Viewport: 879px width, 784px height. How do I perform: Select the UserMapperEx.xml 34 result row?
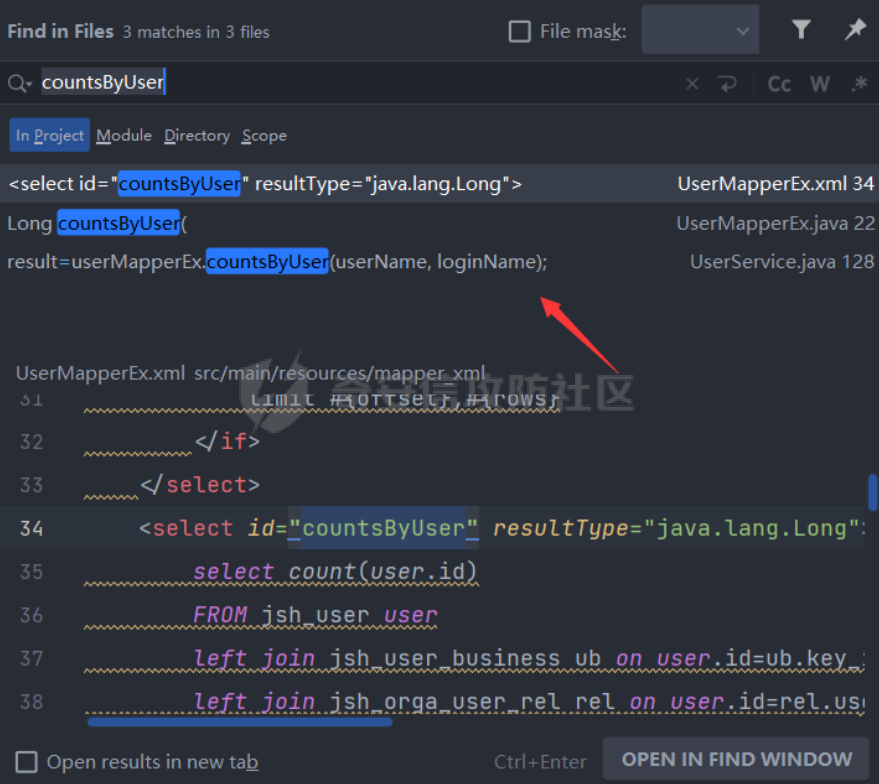(440, 184)
